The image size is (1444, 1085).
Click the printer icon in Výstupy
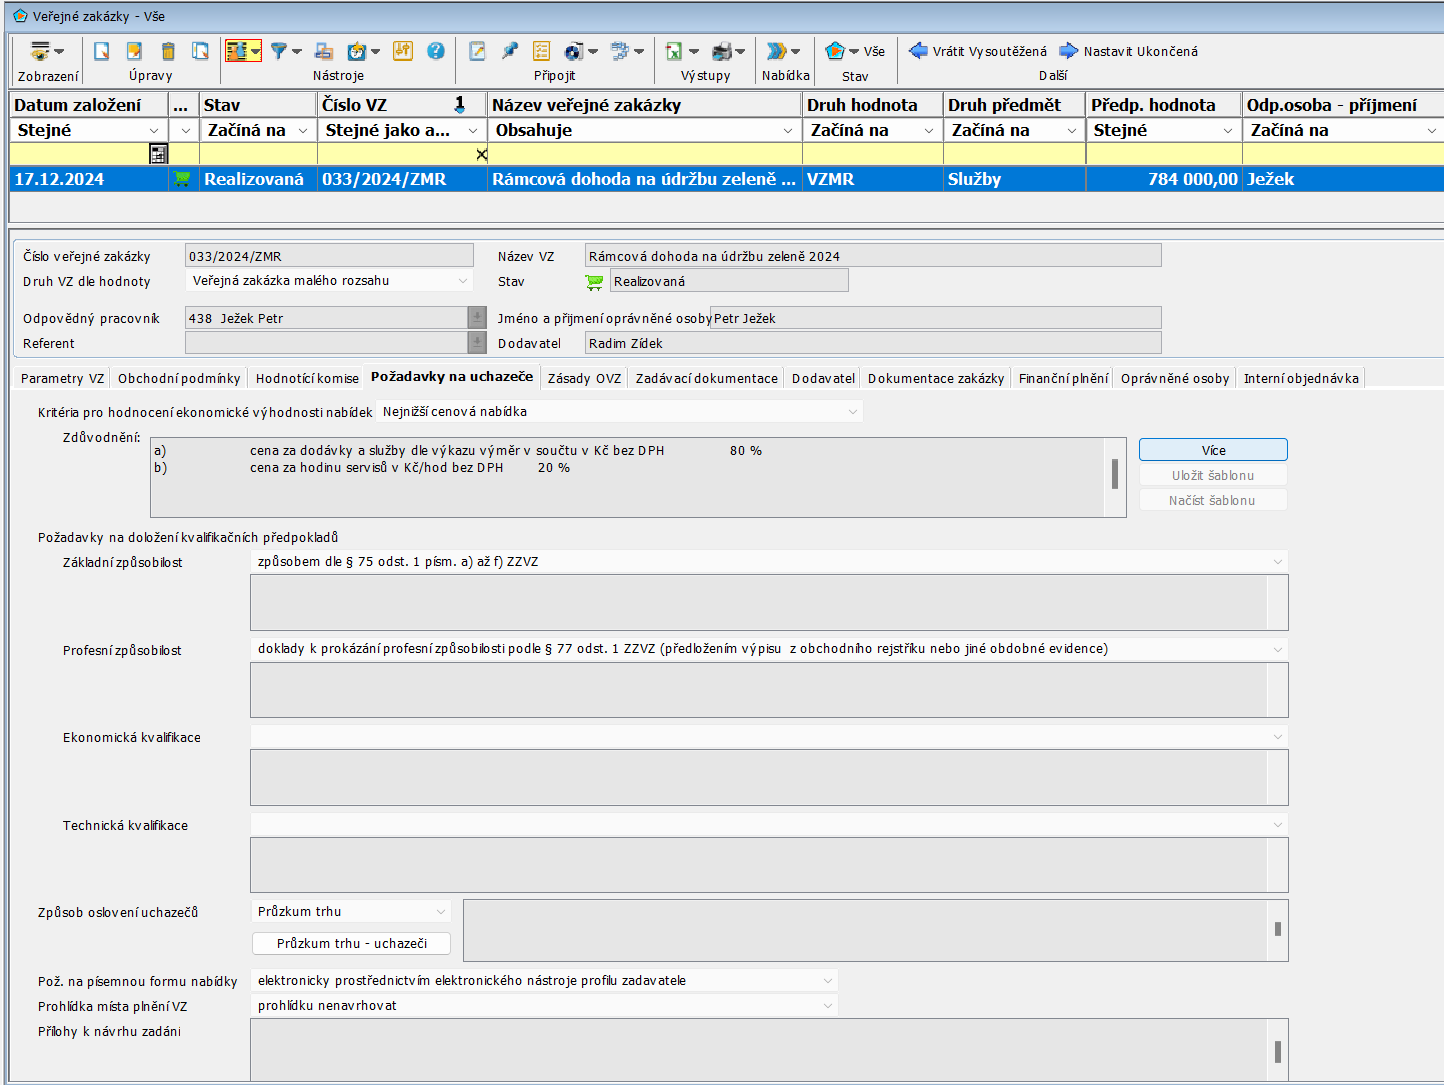click(x=722, y=51)
